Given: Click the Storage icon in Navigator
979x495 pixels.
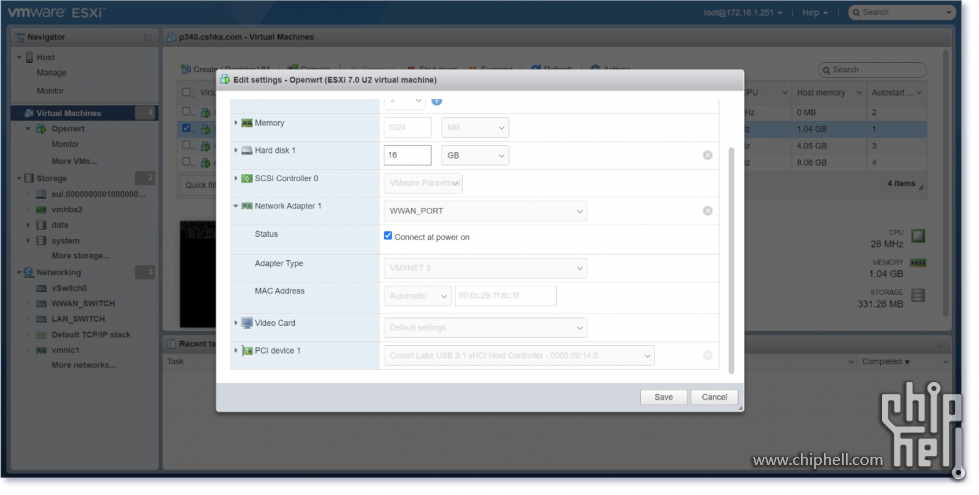Looking at the screenshot, I should point(29,179).
